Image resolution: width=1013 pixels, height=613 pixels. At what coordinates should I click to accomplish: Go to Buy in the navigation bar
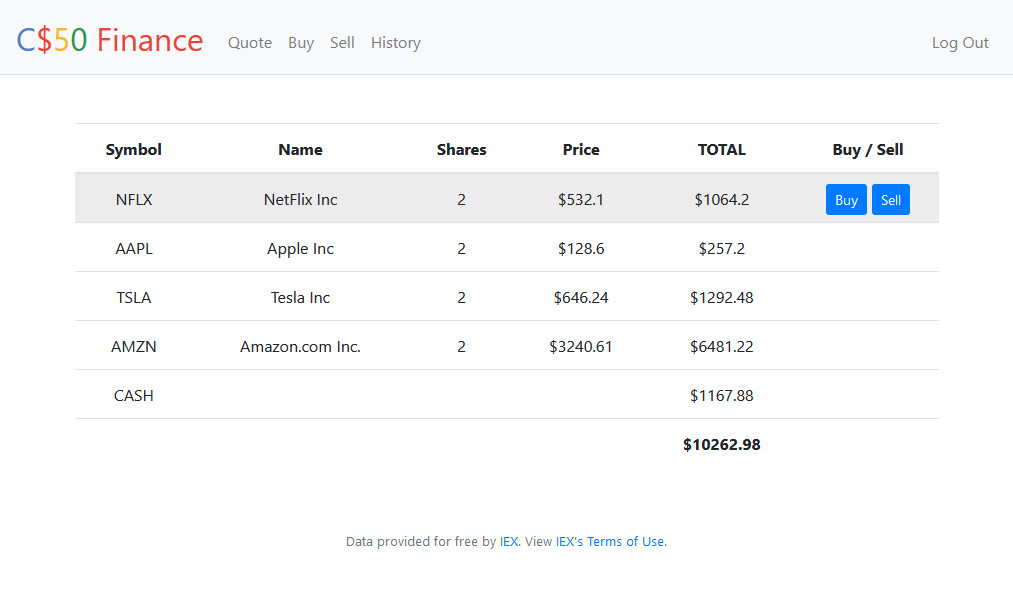tap(301, 43)
